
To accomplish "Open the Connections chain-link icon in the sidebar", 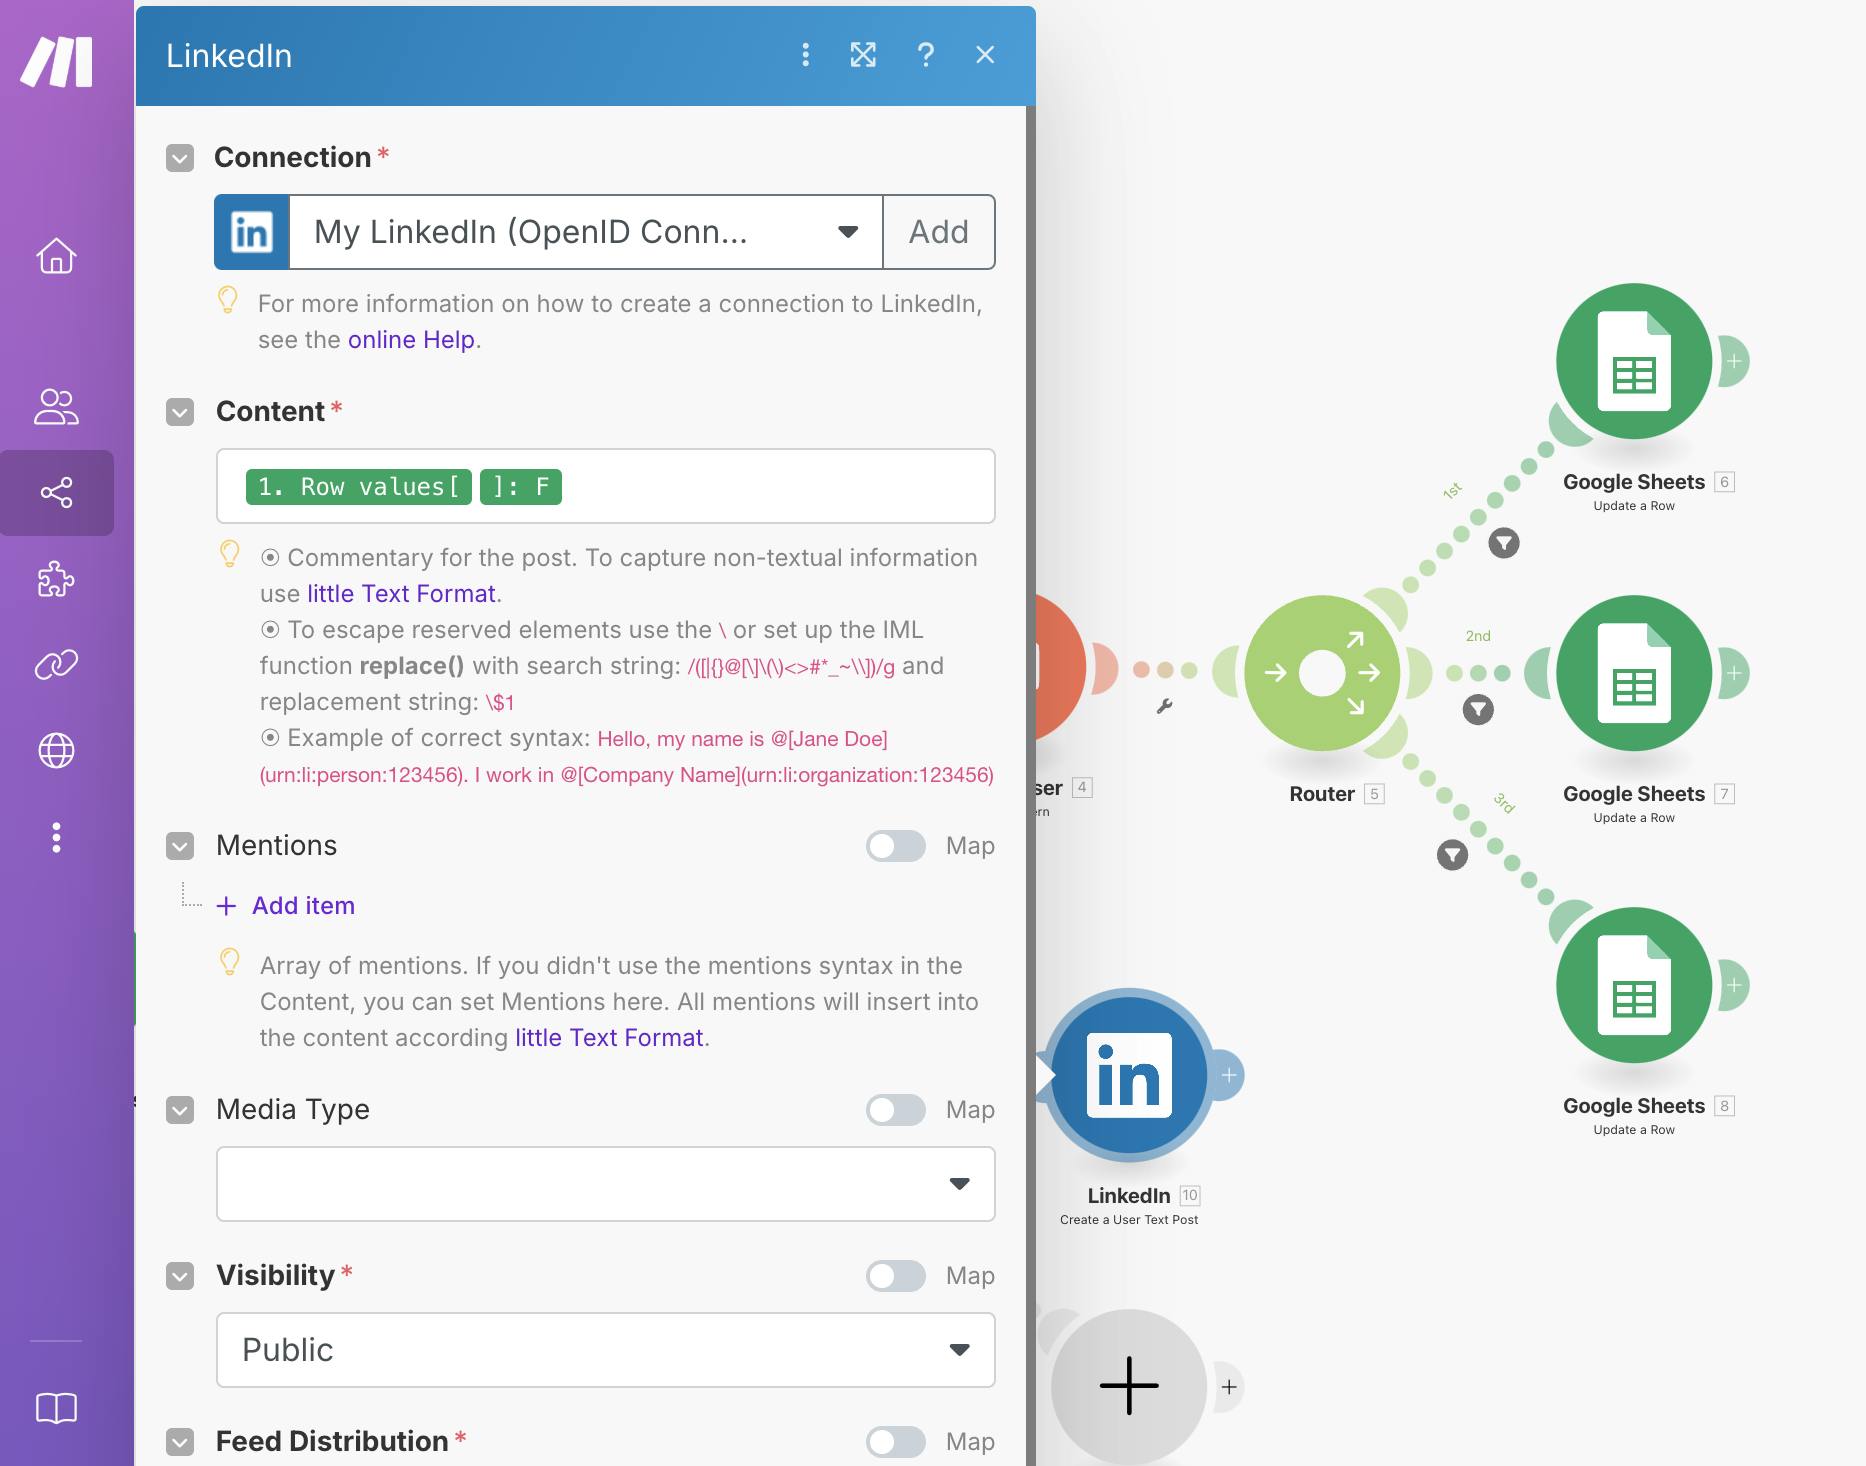I will click(x=56, y=664).
